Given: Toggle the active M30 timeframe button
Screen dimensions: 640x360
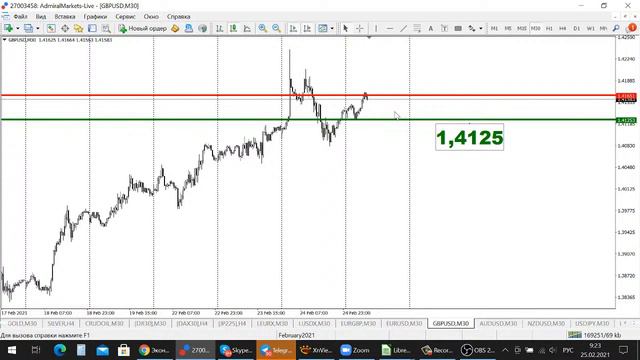Looking at the screenshot, I should 536,28.
